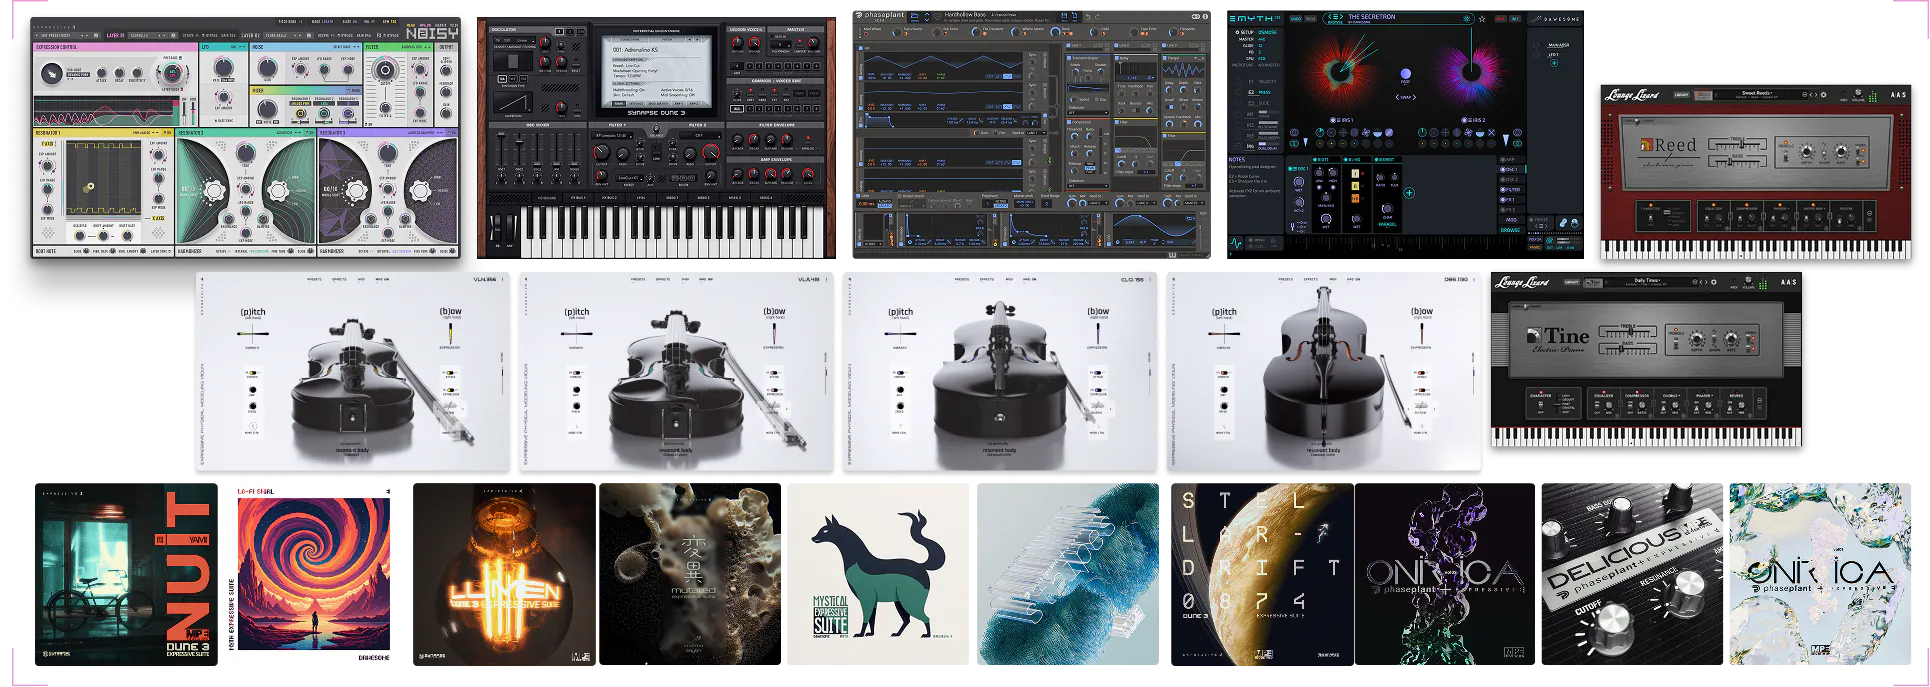Click the SWAP control between the irises
Viewport: 1930px width, 687px height.
[x=1405, y=97]
